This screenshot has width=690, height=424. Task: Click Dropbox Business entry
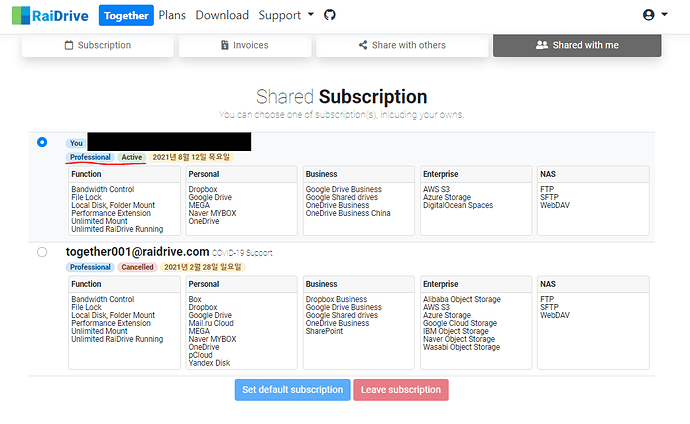tap(337, 299)
